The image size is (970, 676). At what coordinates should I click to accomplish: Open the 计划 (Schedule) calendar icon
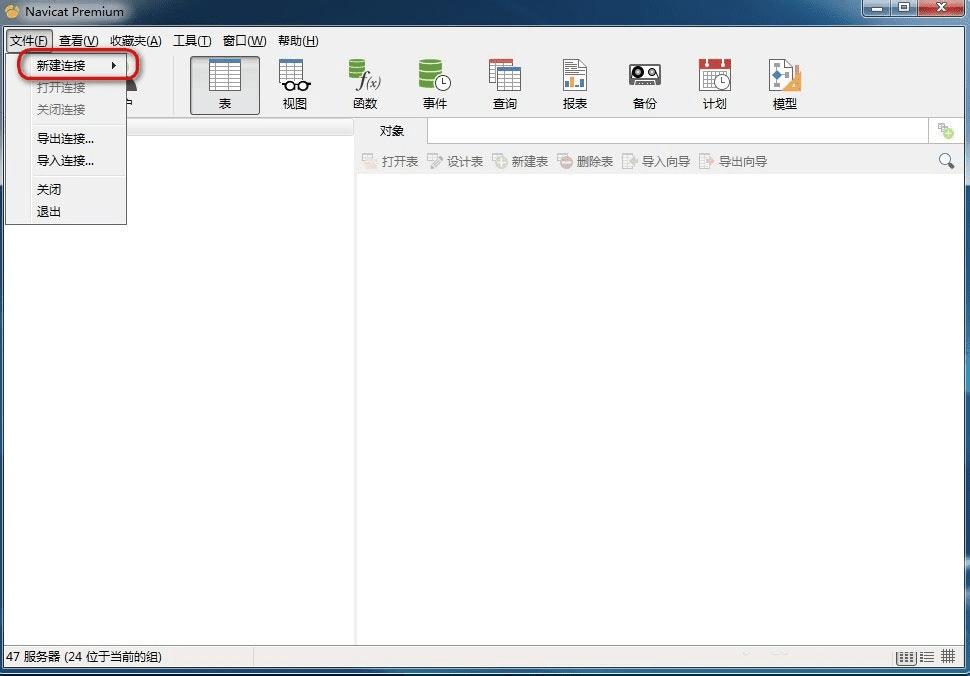pyautogui.click(x=715, y=85)
